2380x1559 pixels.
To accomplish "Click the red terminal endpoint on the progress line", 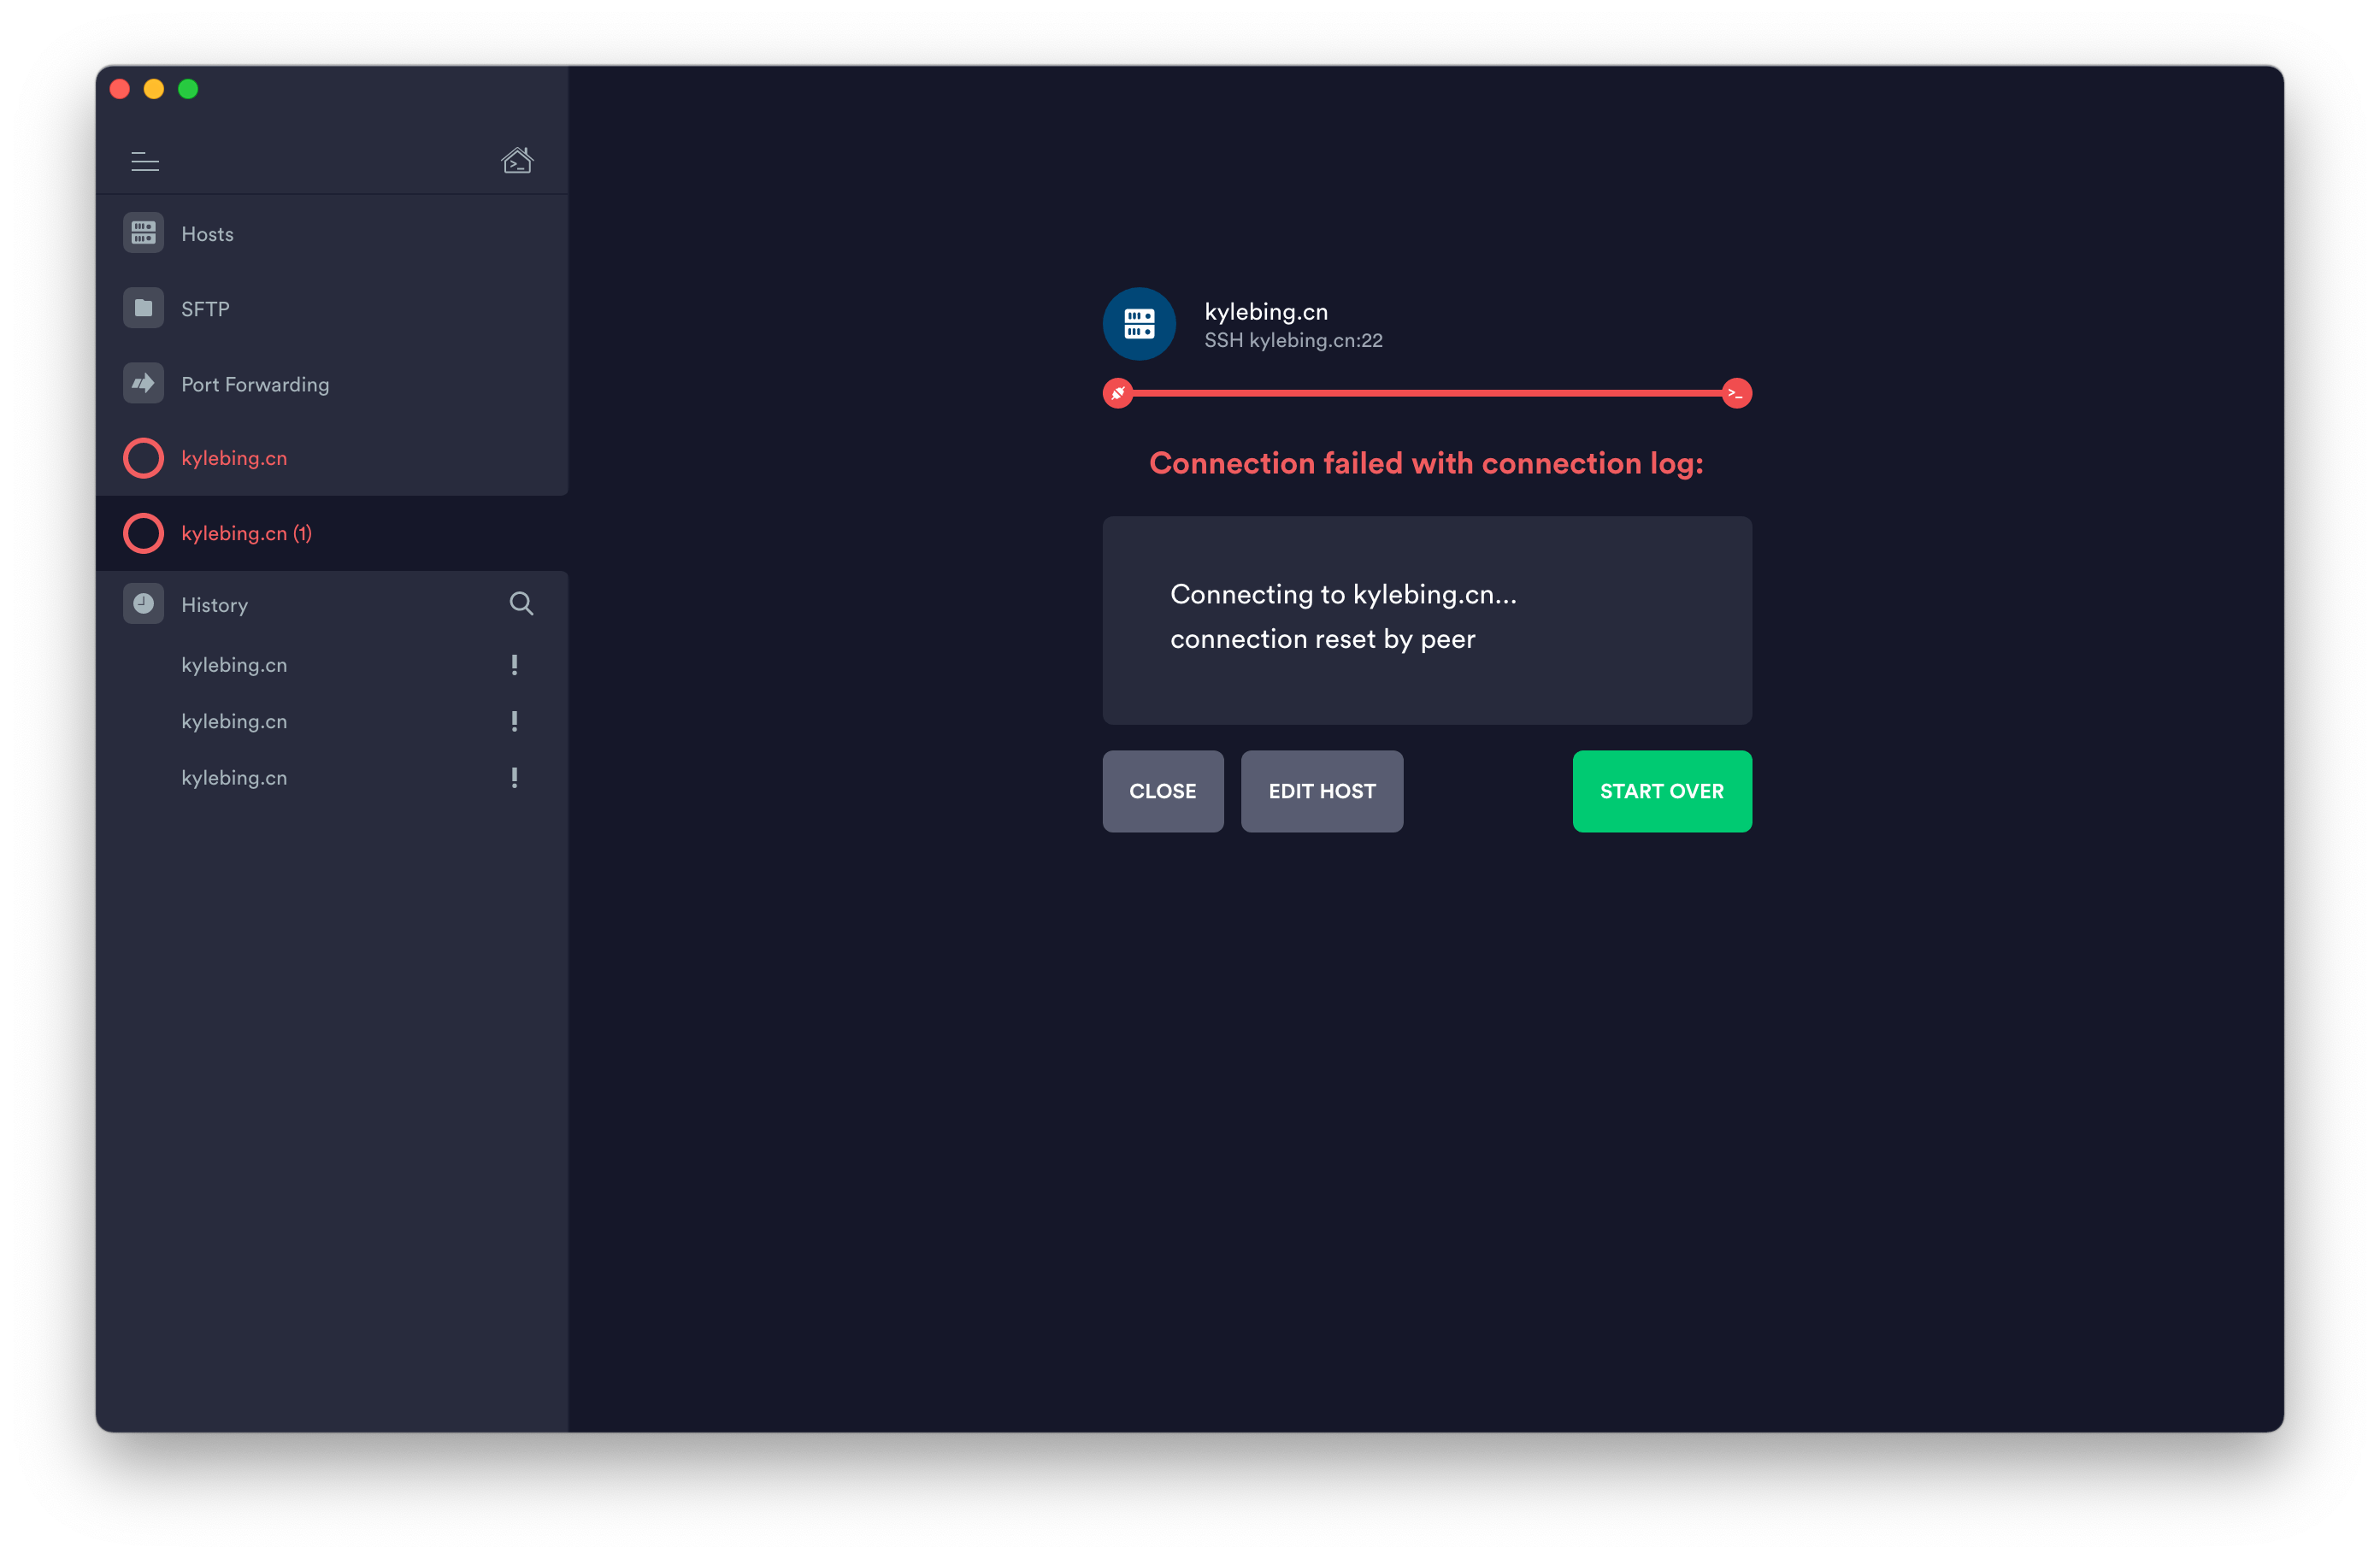I will point(1736,393).
